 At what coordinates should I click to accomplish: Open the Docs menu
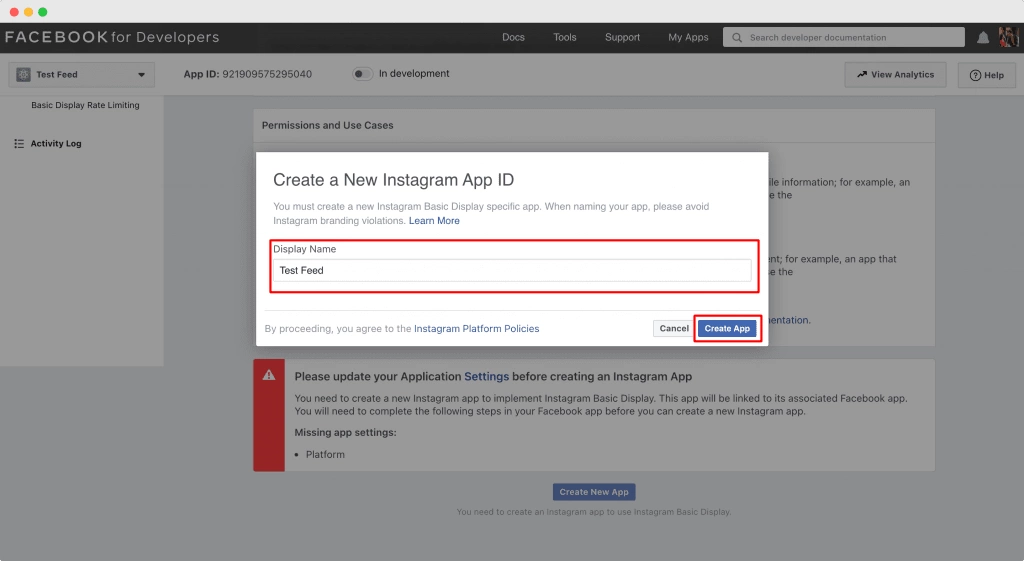tap(513, 37)
